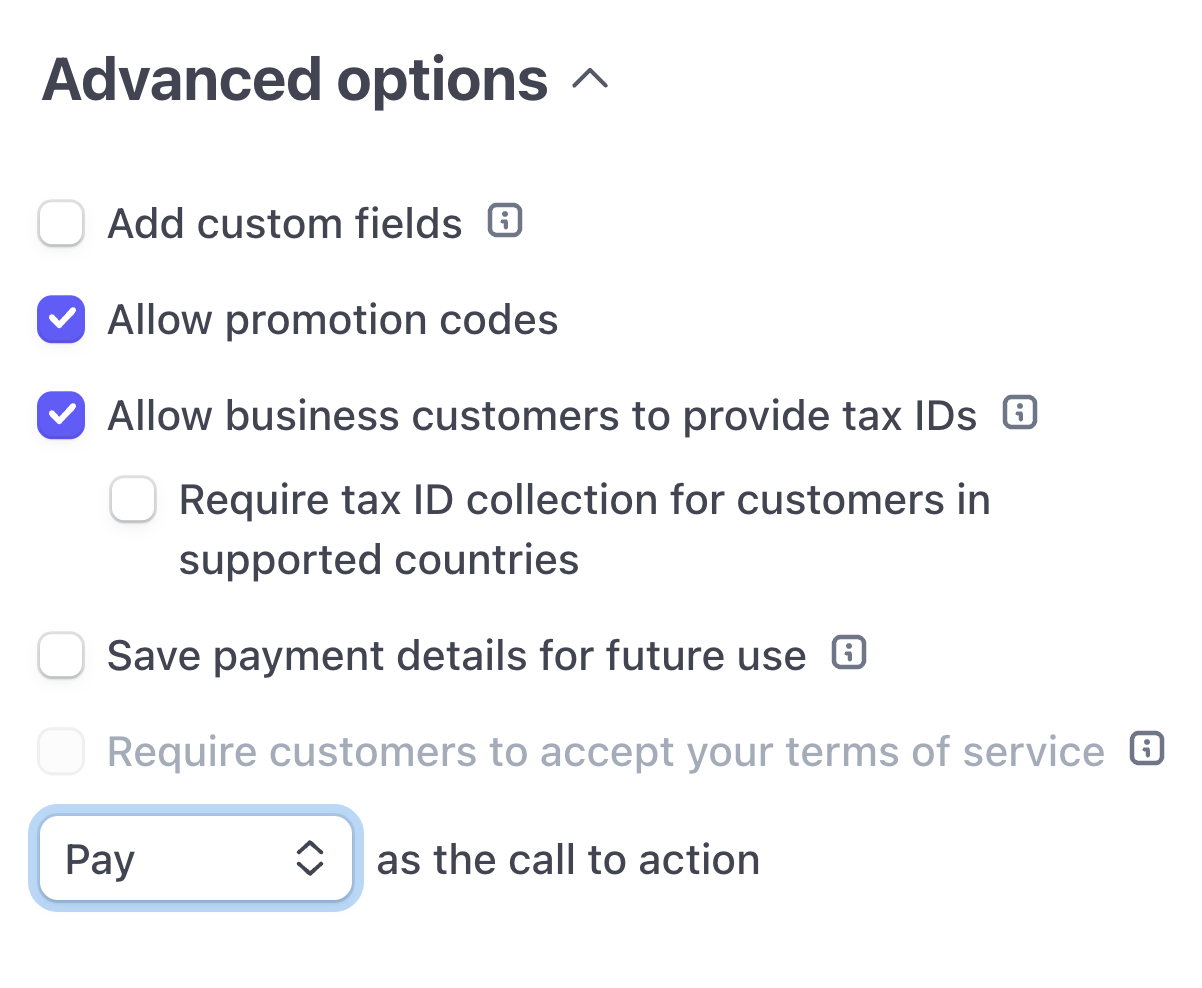Uncheck Allow promotion codes checkbox
Screen dimensions: 1202x988
(61, 319)
